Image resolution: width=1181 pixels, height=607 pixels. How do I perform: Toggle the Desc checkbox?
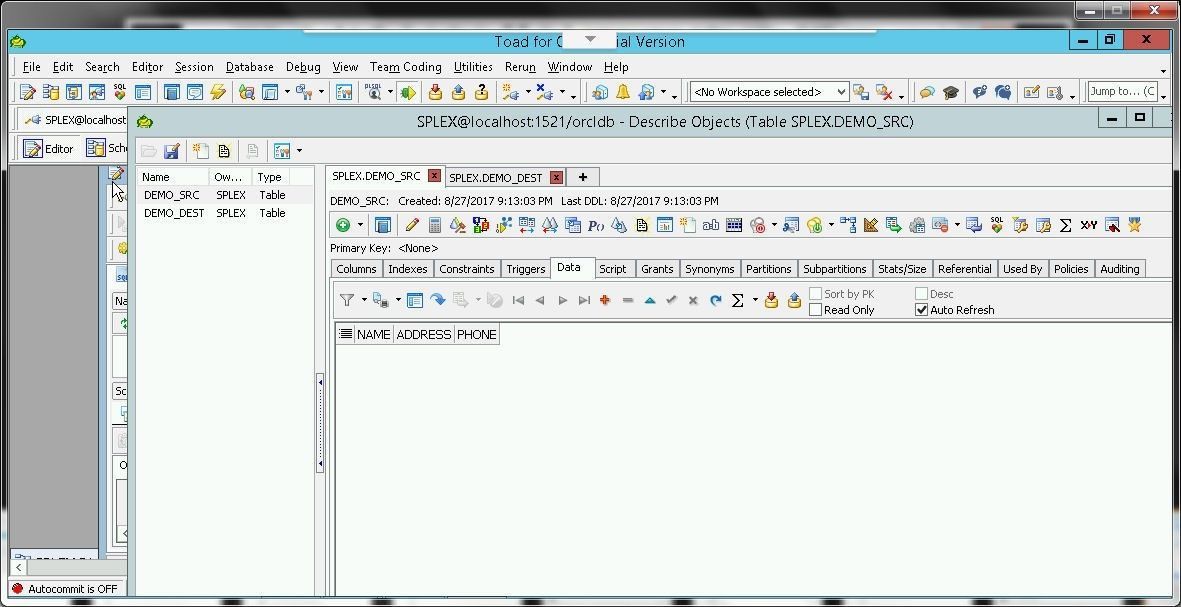coord(921,294)
